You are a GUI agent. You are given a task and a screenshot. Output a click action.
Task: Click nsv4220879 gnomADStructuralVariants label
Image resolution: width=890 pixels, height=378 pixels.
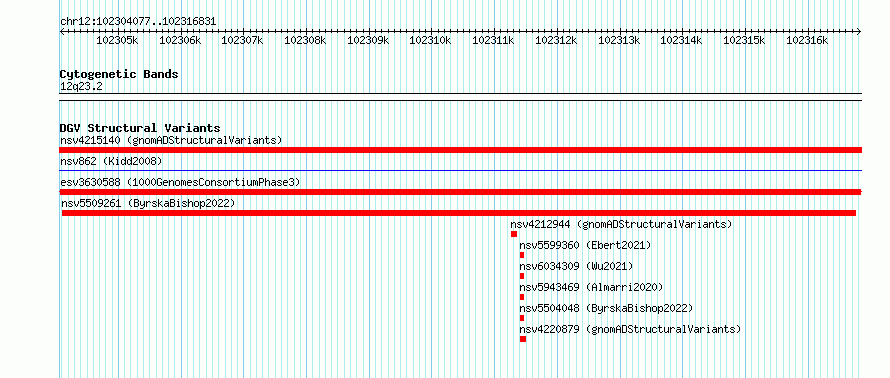(630, 329)
